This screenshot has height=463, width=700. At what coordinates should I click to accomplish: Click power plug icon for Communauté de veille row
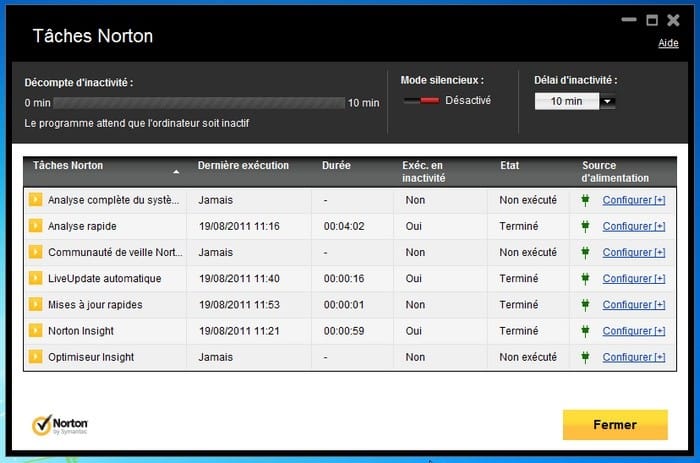585,252
